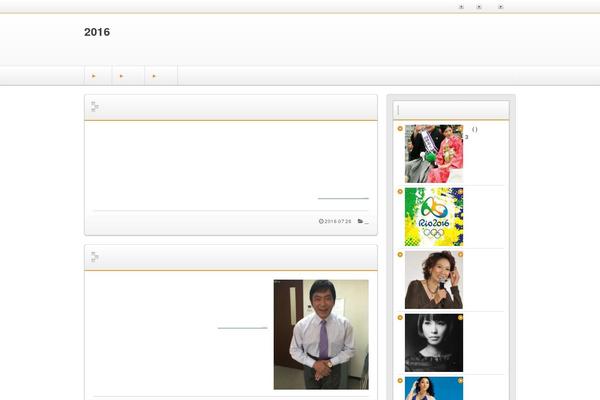The width and height of the screenshot is (600, 400).
Task: Open the "2016" site title link
Action: click(x=97, y=32)
